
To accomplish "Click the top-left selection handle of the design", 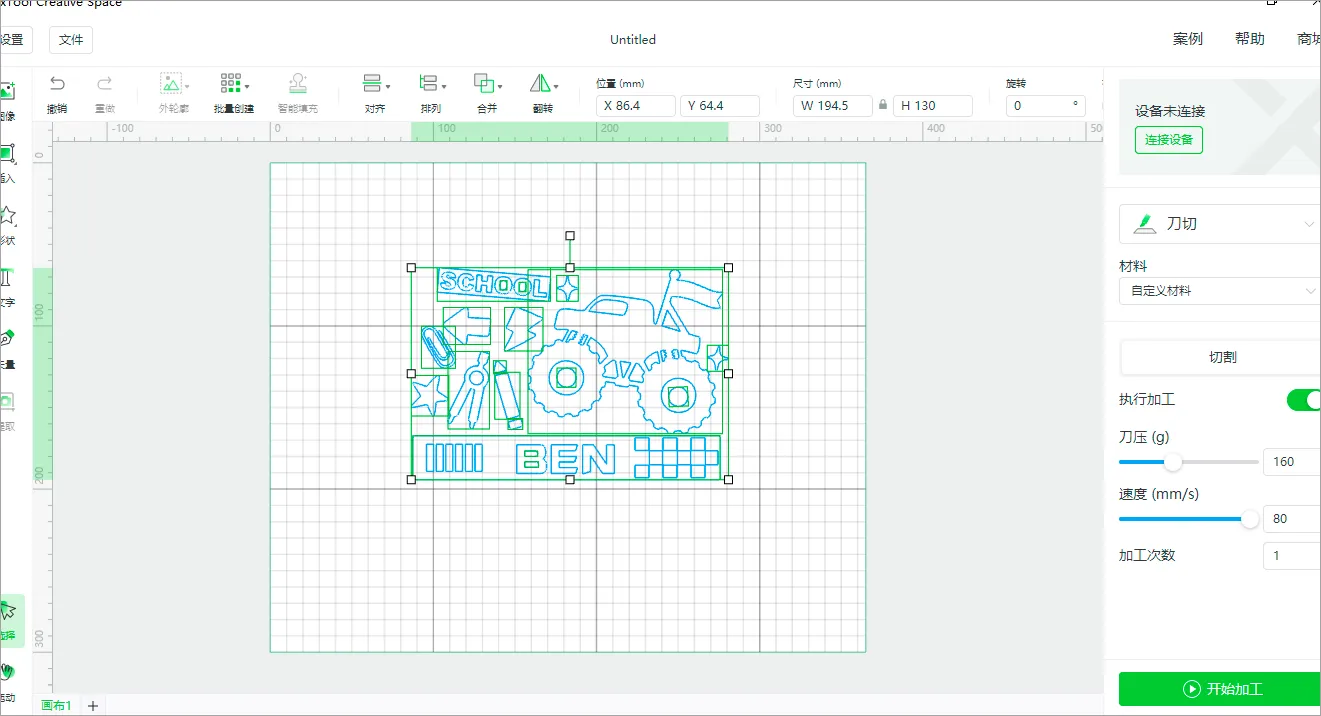I will 411,268.
